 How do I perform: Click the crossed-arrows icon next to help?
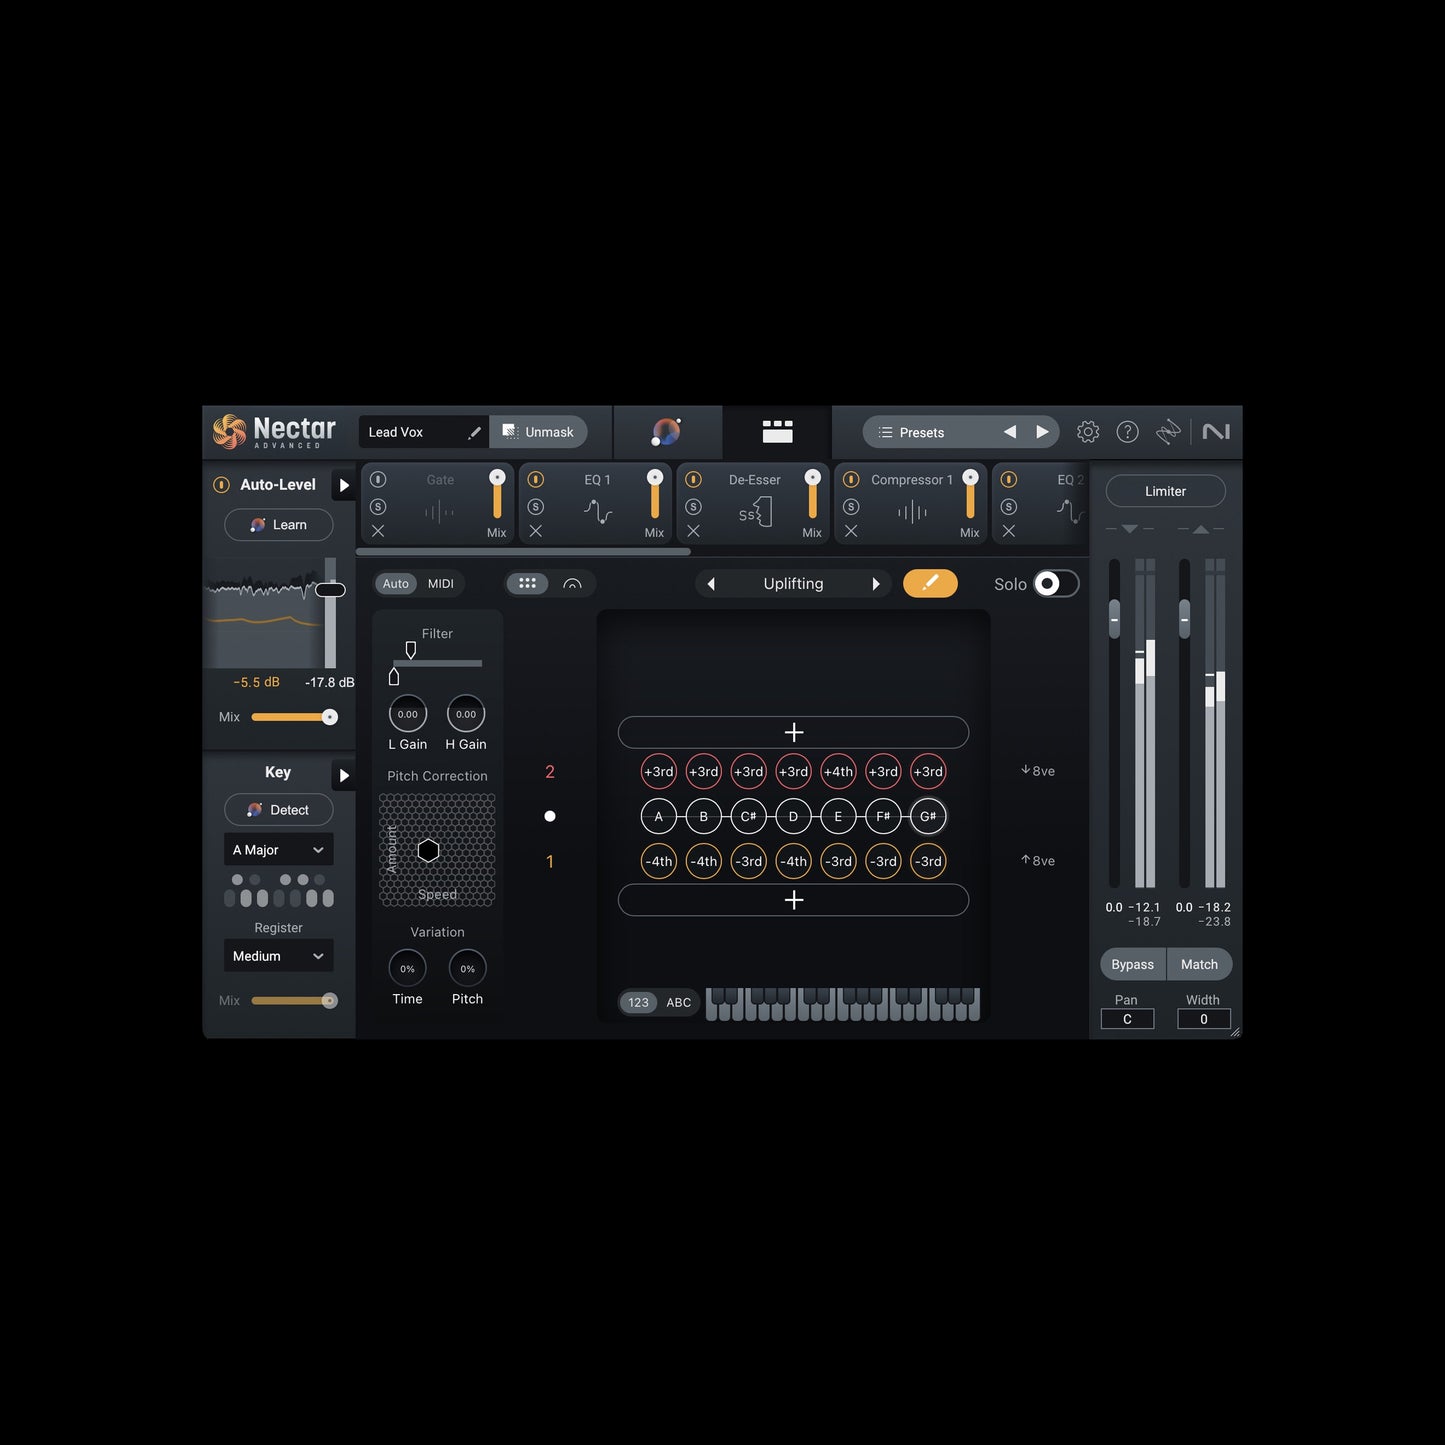pyautogui.click(x=1168, y=432)
